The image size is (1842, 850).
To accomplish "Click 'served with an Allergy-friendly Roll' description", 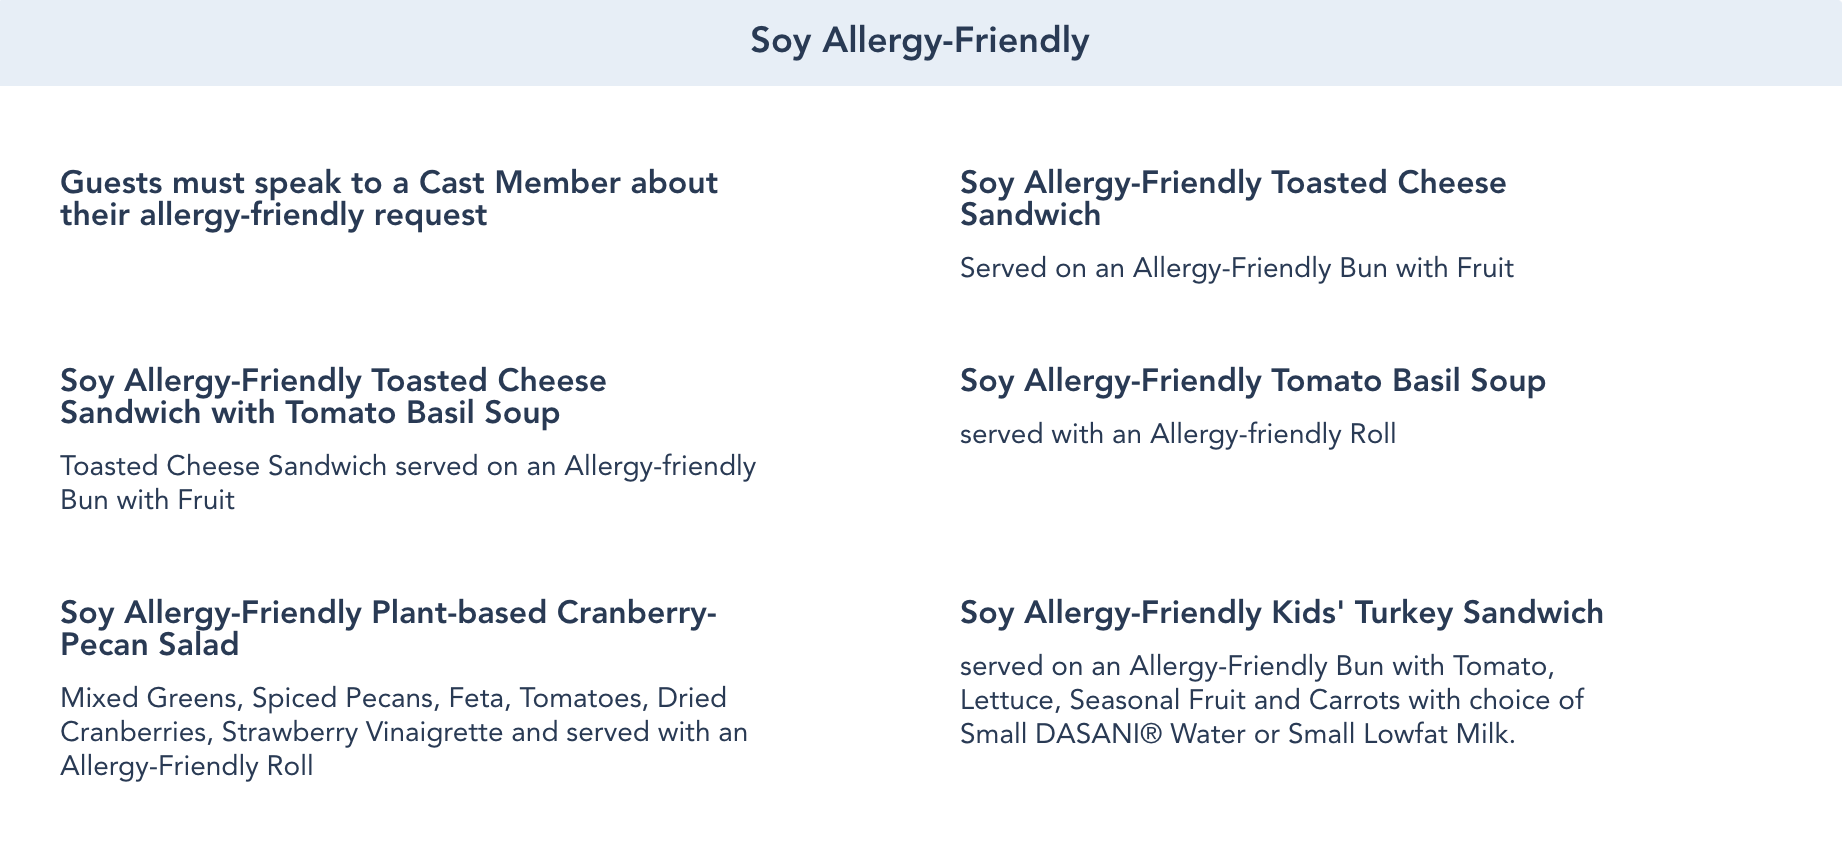I will (x=1177, y=434).
